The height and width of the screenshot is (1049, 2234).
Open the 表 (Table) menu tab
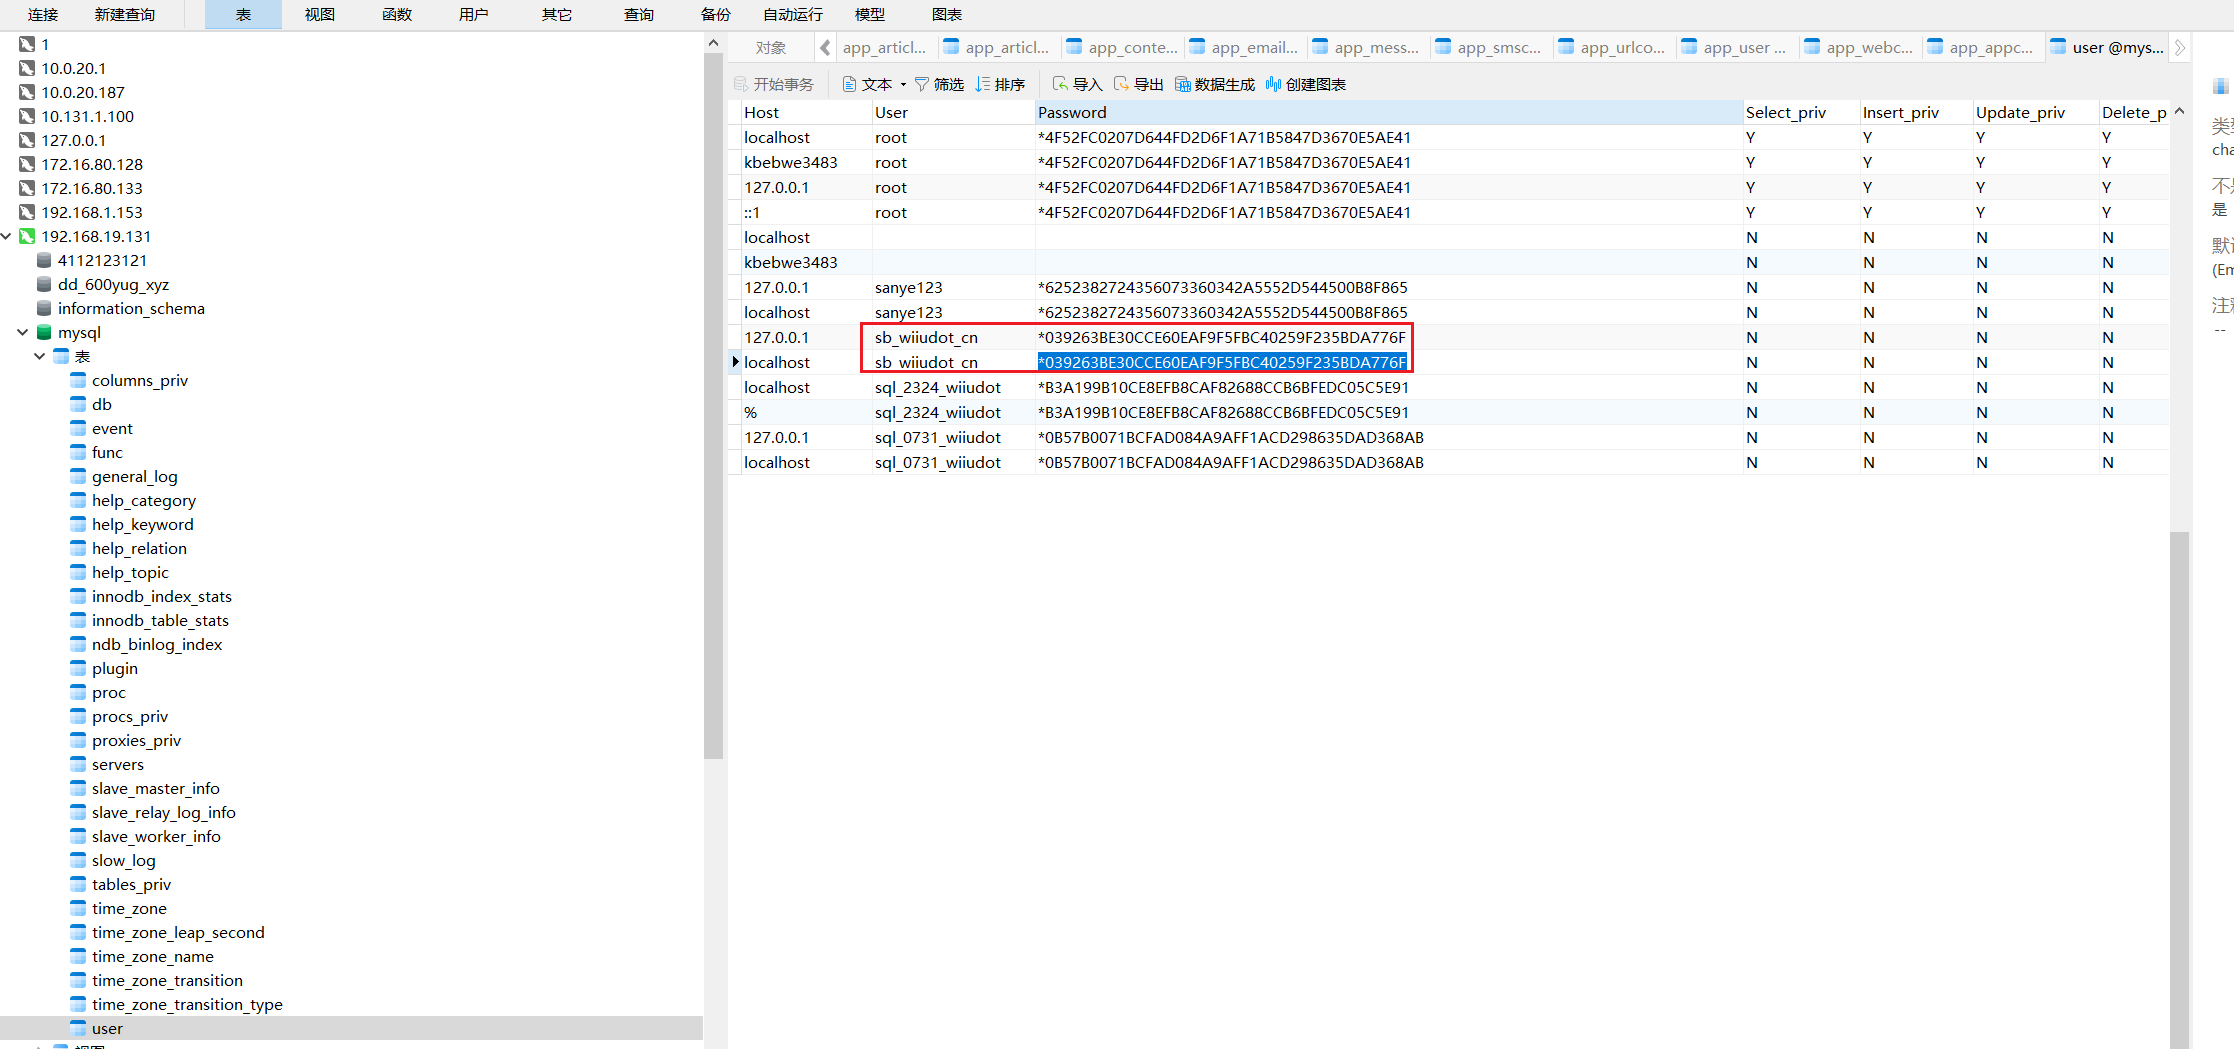[x=243, y=14]
